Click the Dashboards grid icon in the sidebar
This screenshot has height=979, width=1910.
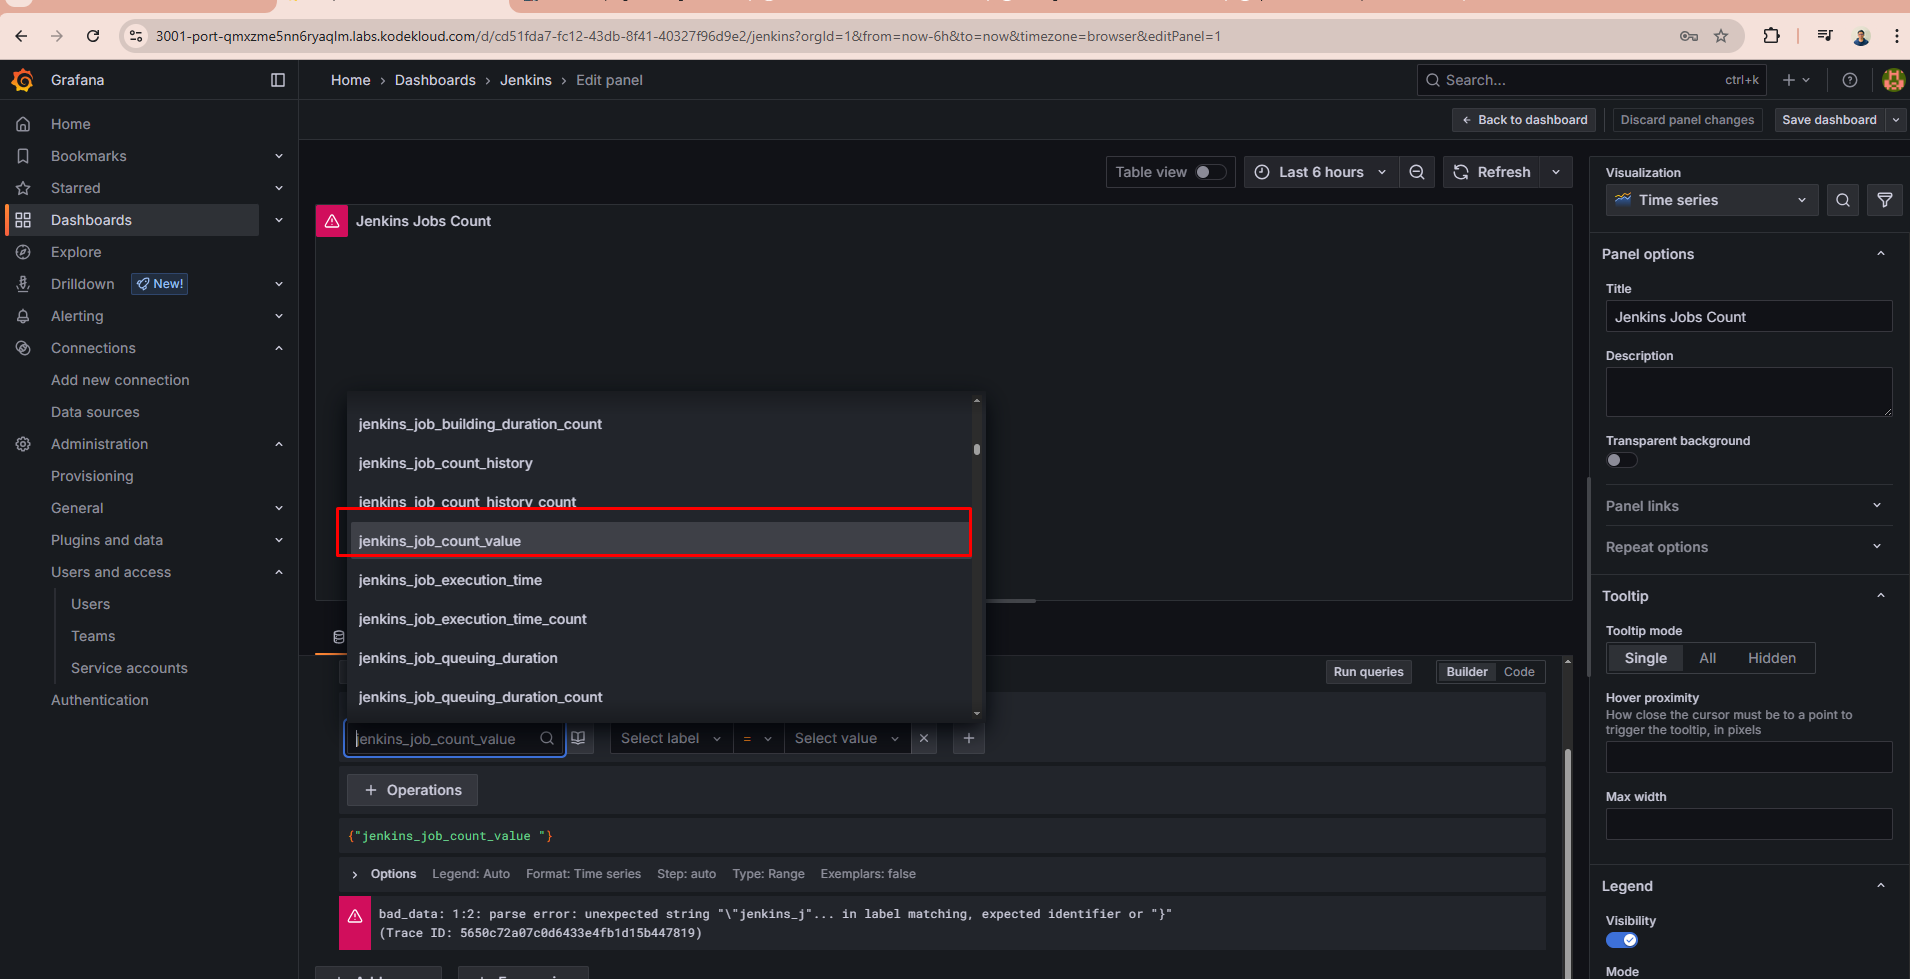pos(23,220)
